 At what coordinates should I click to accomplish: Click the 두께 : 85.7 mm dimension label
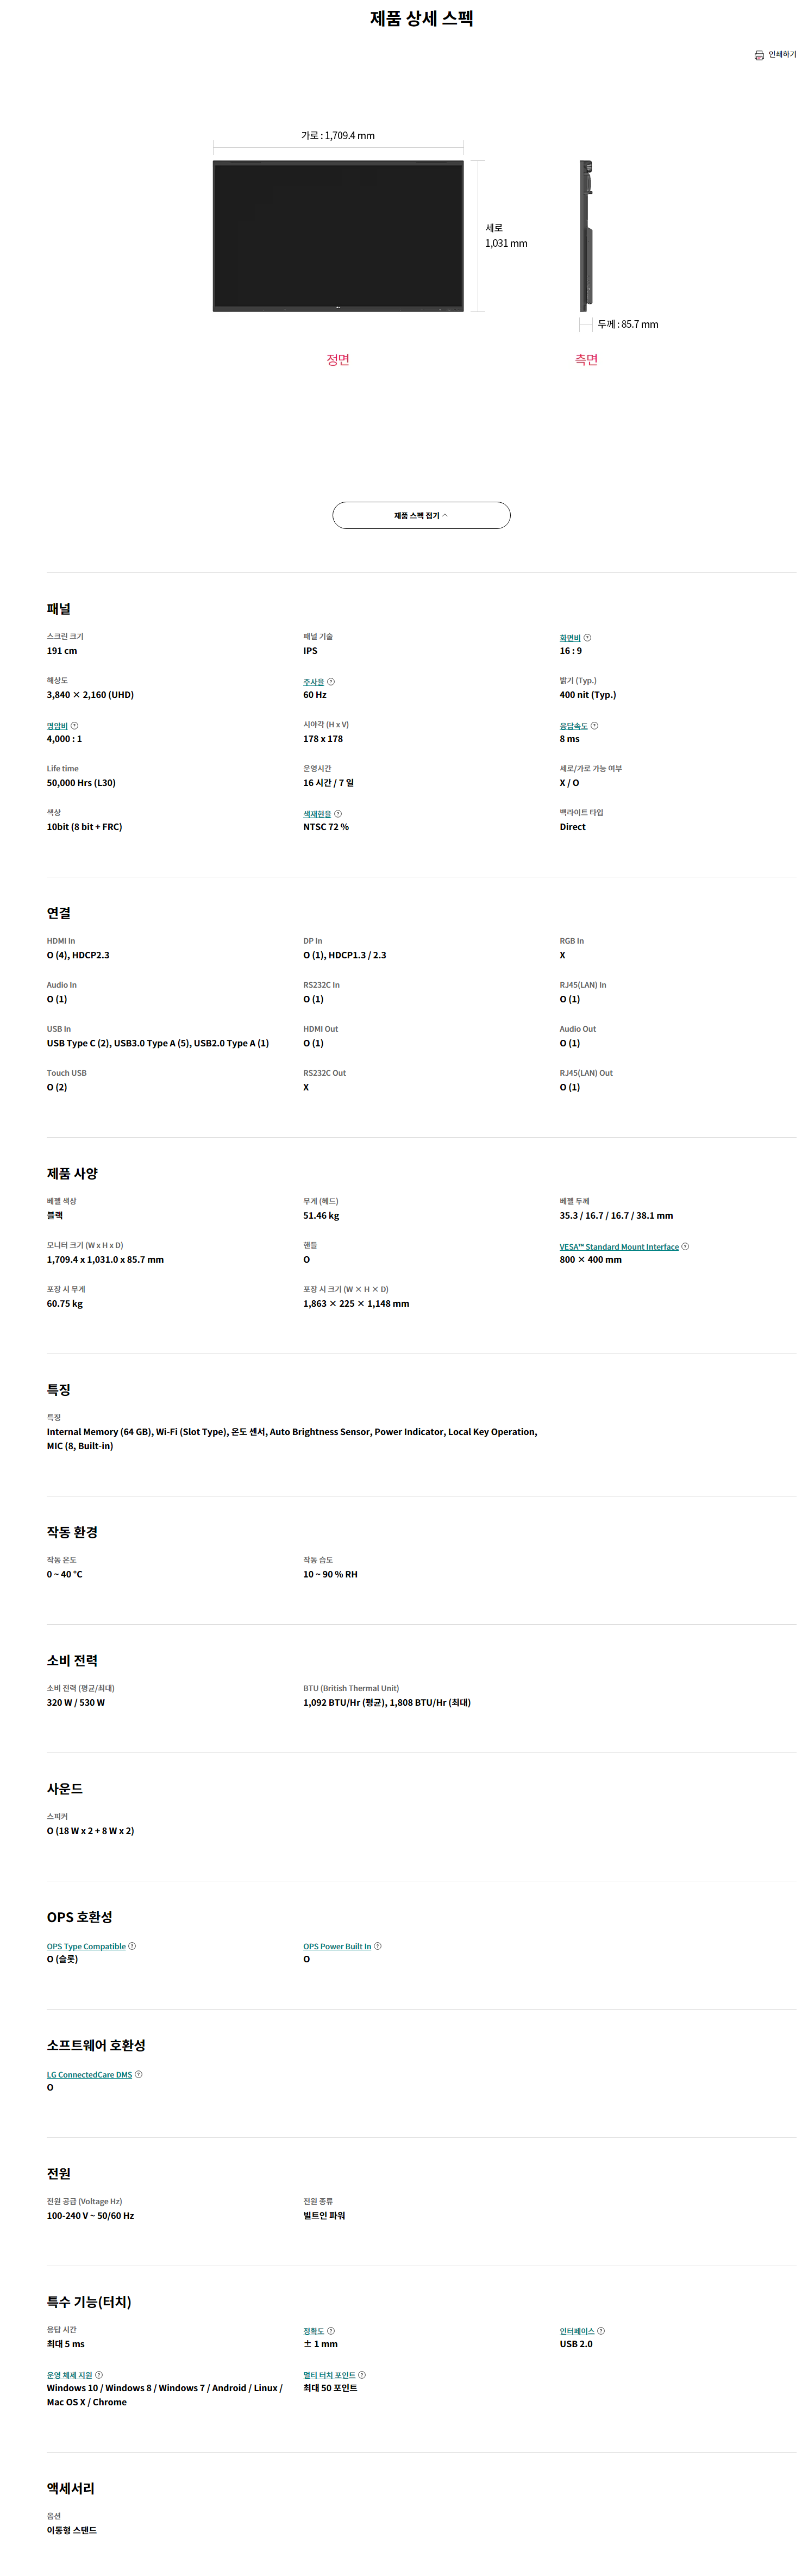[628, 324]
